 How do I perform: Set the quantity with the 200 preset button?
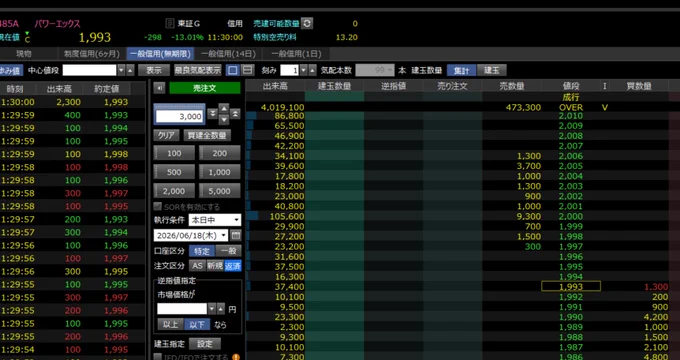click(219, 153)
